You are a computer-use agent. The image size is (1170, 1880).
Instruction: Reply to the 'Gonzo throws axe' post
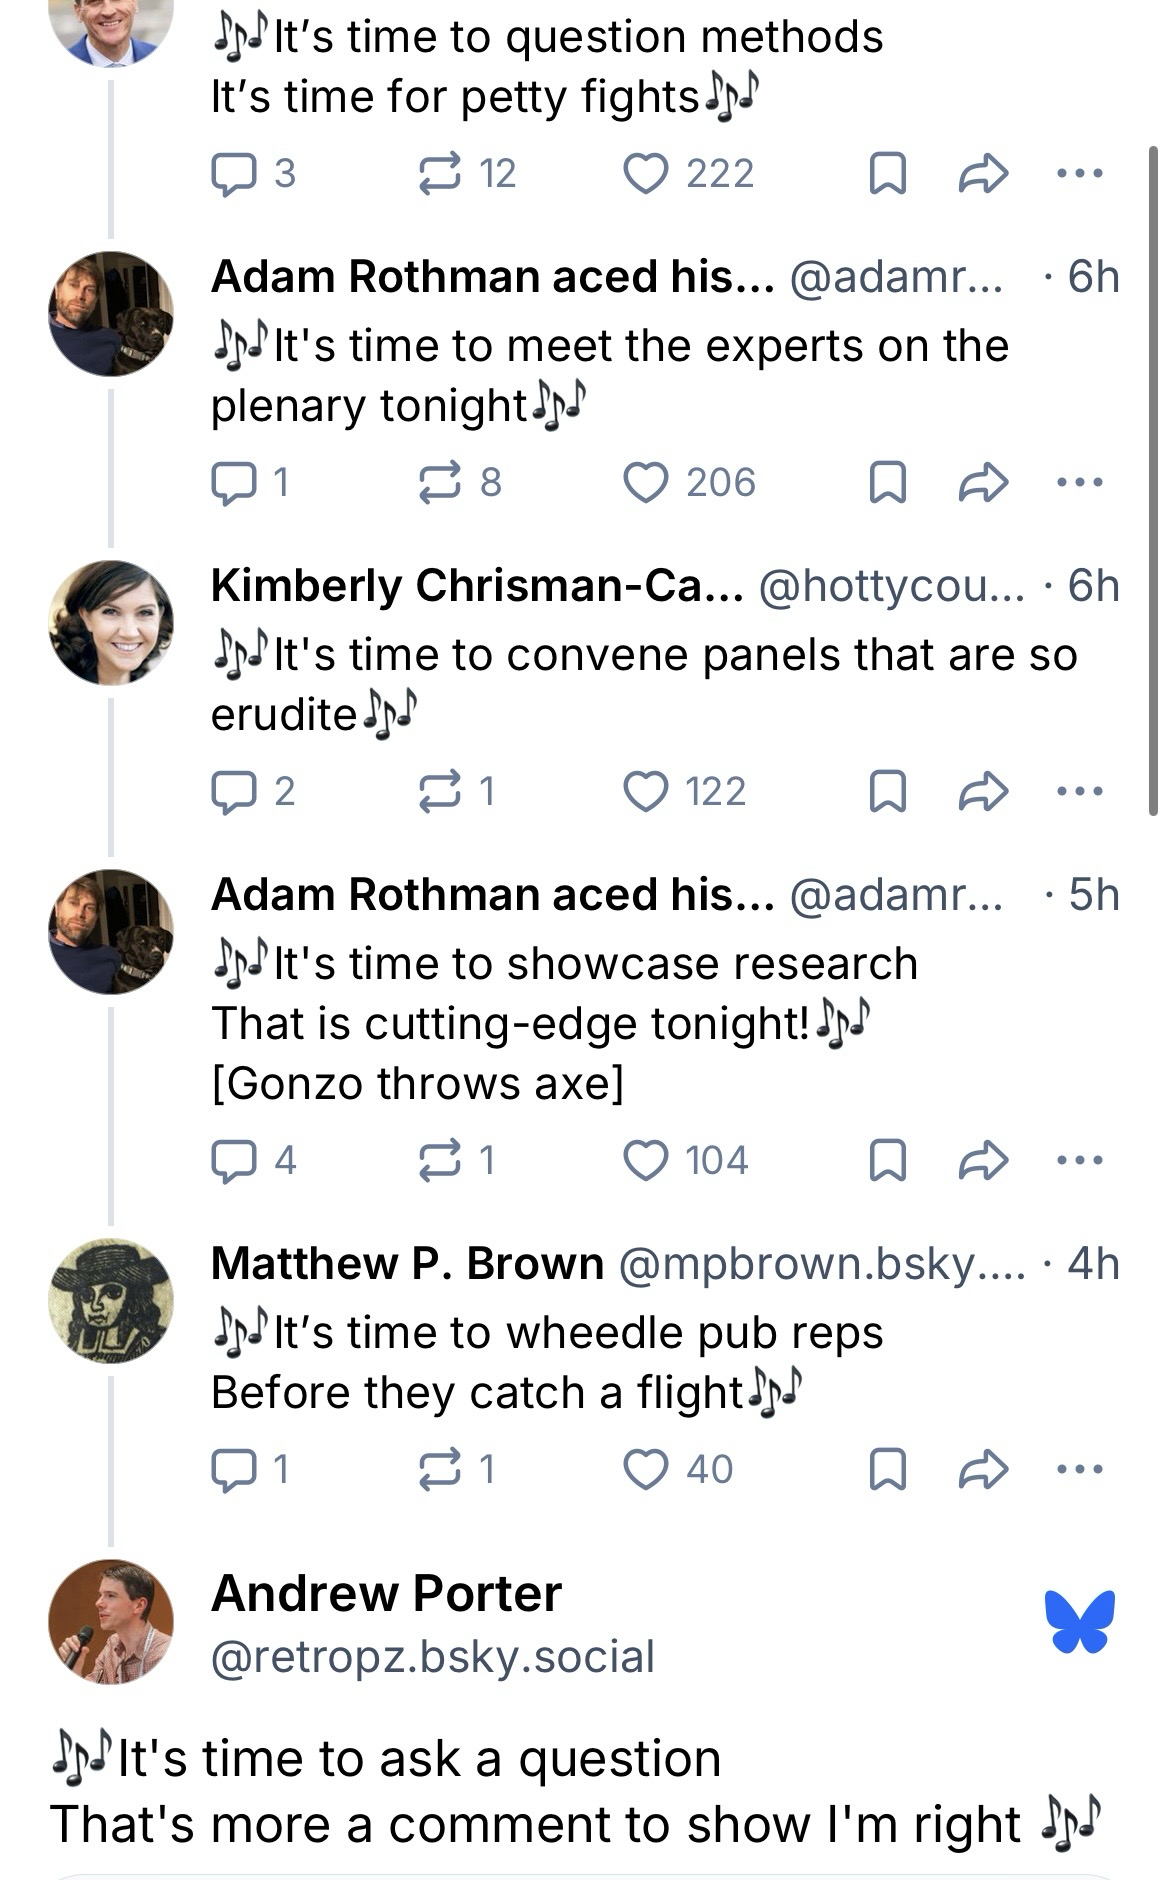coord(231,1161)
